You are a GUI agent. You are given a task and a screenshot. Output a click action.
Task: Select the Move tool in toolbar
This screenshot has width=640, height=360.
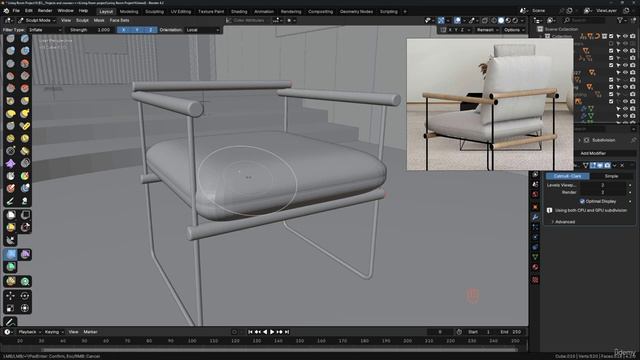pyautogui.click(x=11, y=296)
